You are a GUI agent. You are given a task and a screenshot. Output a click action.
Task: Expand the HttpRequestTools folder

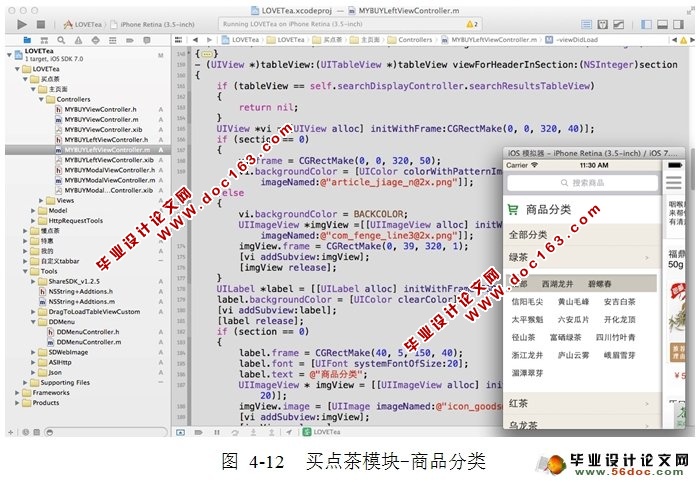[x=33, y=221]
